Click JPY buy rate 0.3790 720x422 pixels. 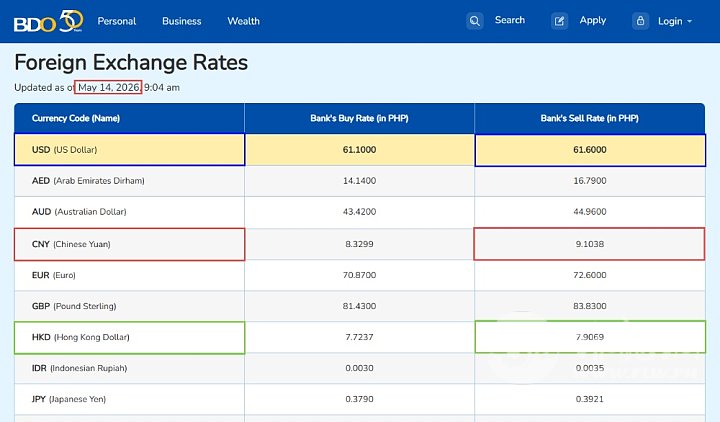tap(359, 399)
